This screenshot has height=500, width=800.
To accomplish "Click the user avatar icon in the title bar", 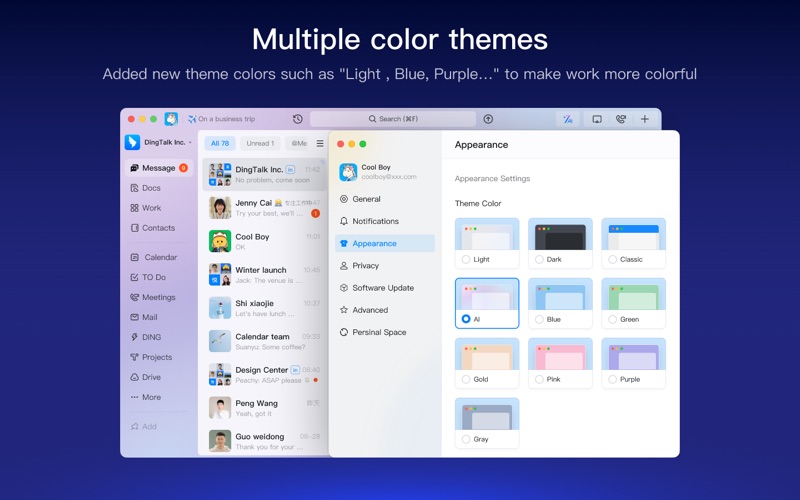I will (x=171, y=119).
